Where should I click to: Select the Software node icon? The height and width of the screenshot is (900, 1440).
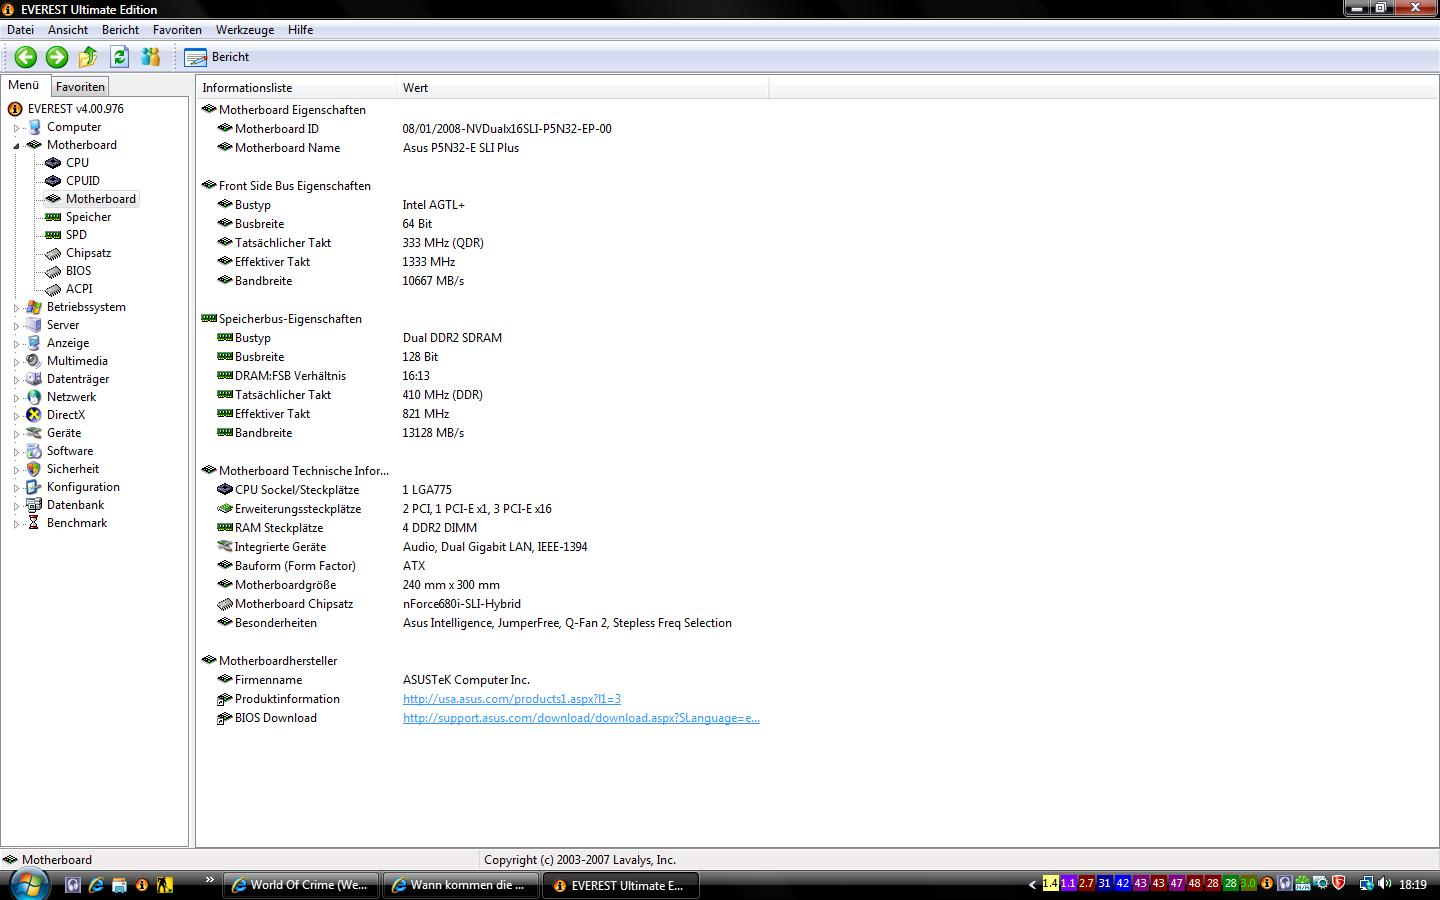(x=34, y=451)
